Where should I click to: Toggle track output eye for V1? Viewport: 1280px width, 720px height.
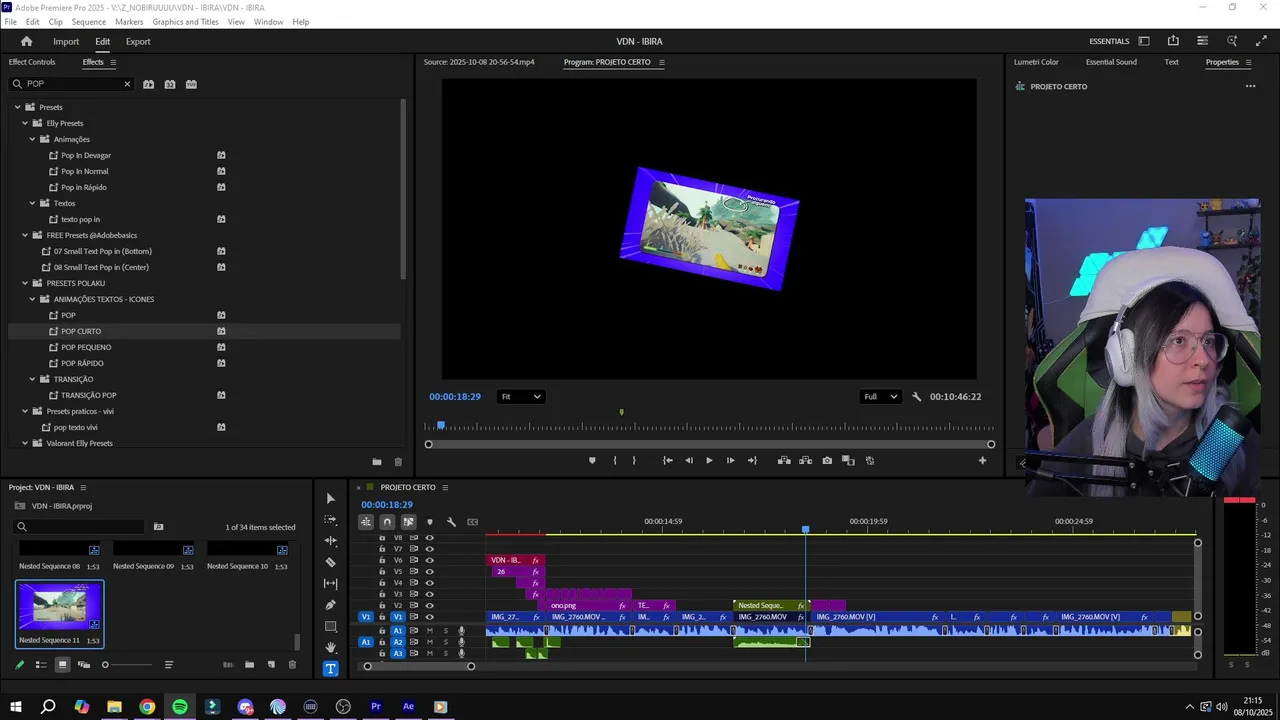click(x=430, y=617)
